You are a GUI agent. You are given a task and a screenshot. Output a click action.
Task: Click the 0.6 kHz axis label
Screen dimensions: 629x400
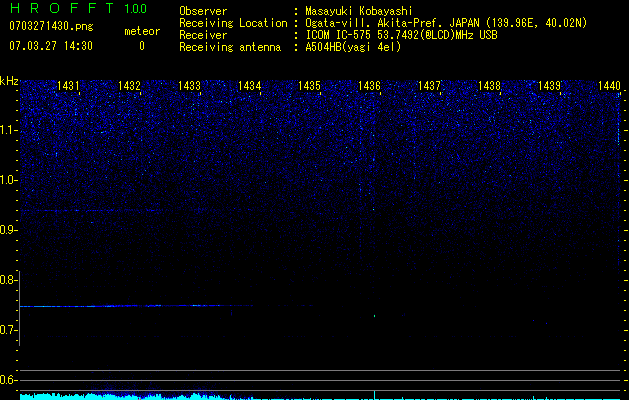[x=8, y=380]
